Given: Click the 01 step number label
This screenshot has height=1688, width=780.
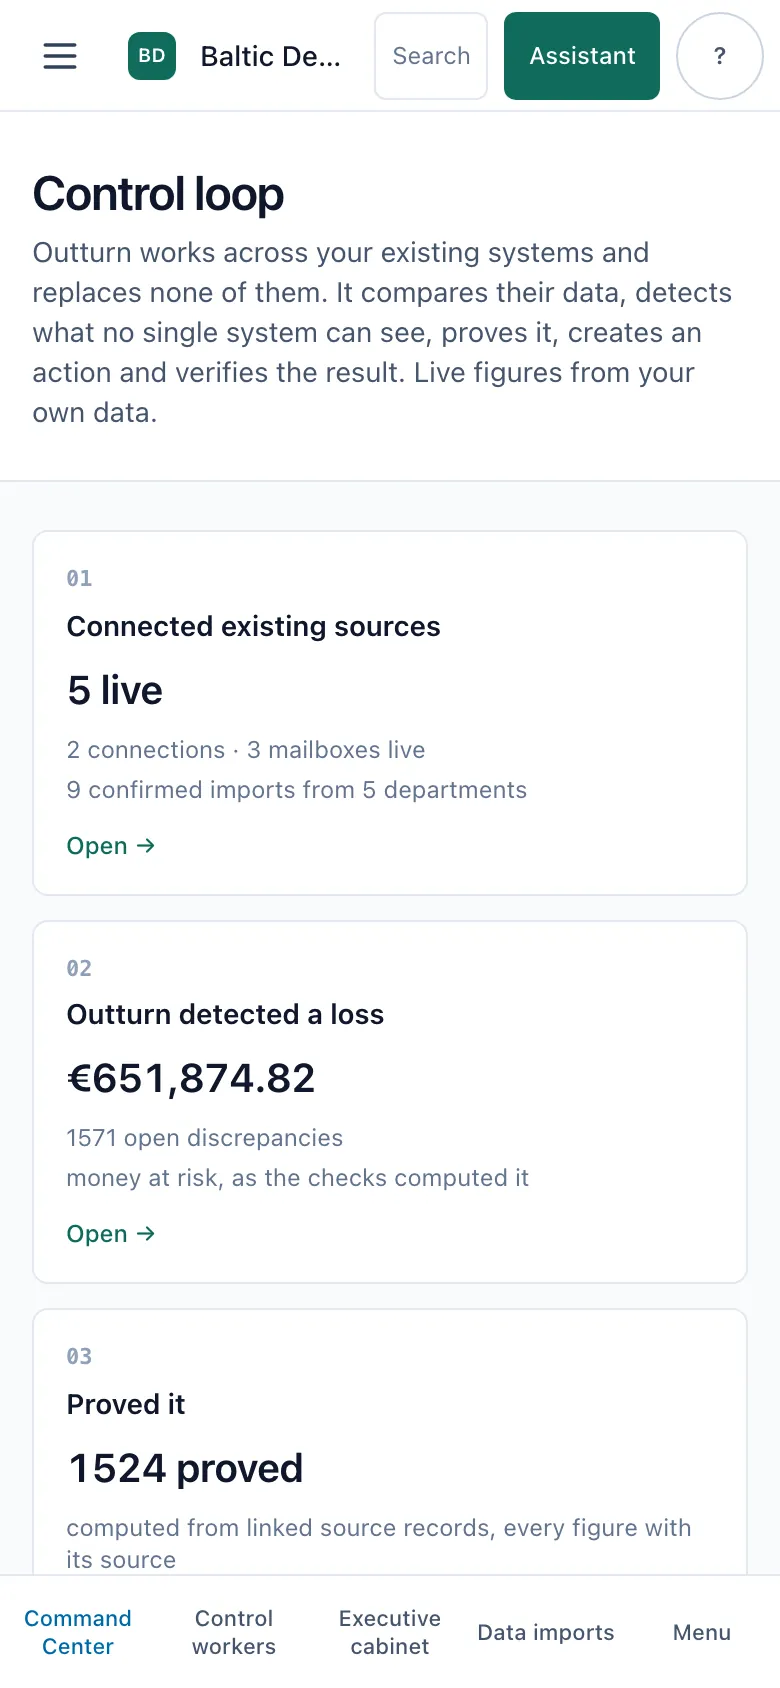Looking at the screenshot, I should (79, 578).
